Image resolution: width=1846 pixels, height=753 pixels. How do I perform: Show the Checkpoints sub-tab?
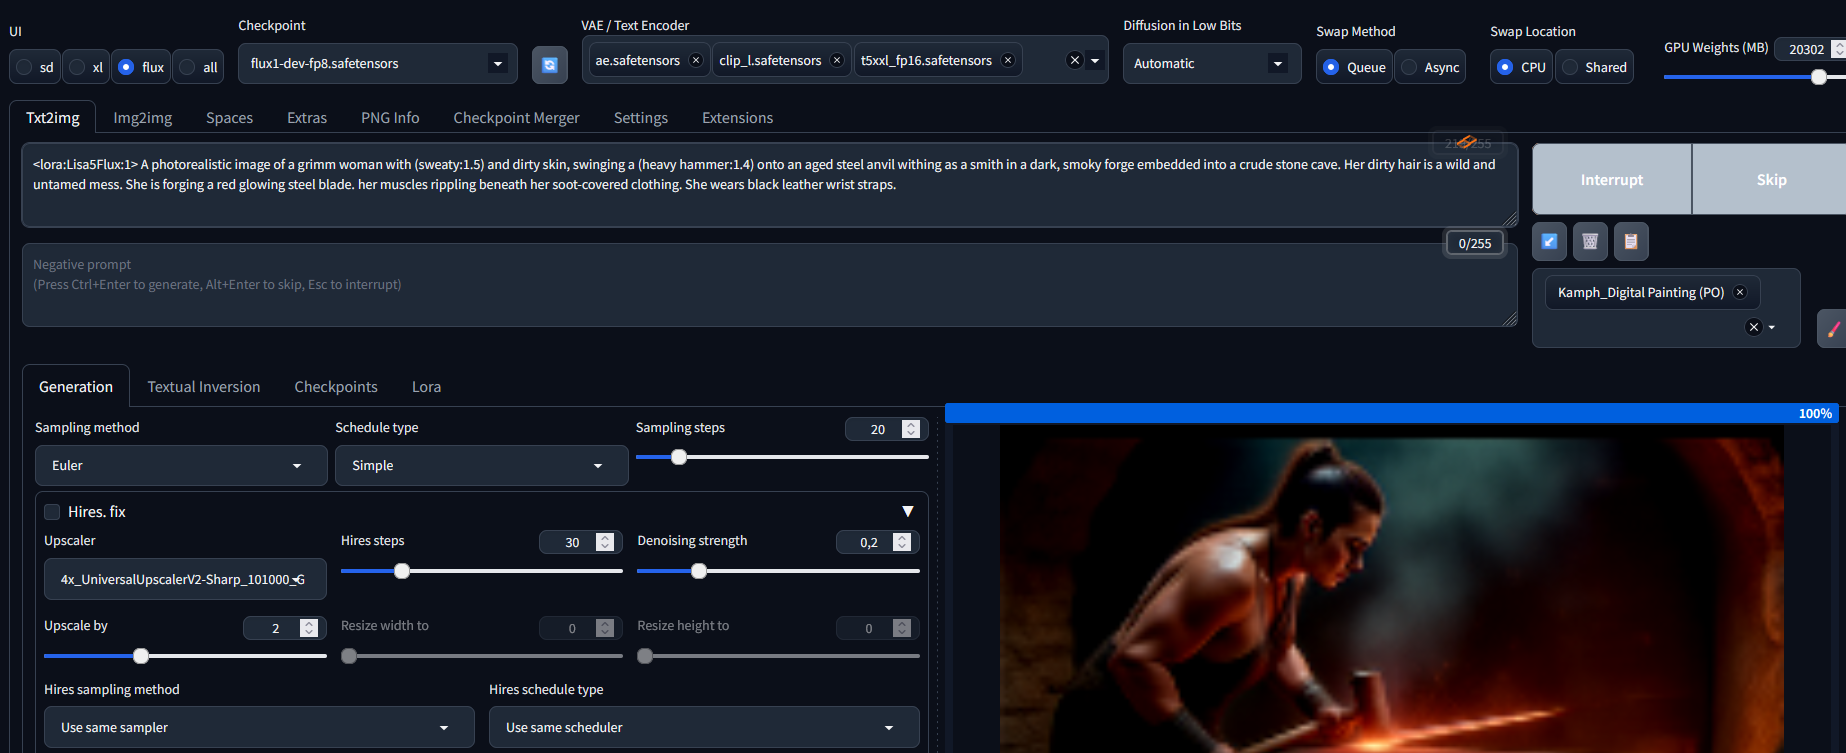[336, 387]
